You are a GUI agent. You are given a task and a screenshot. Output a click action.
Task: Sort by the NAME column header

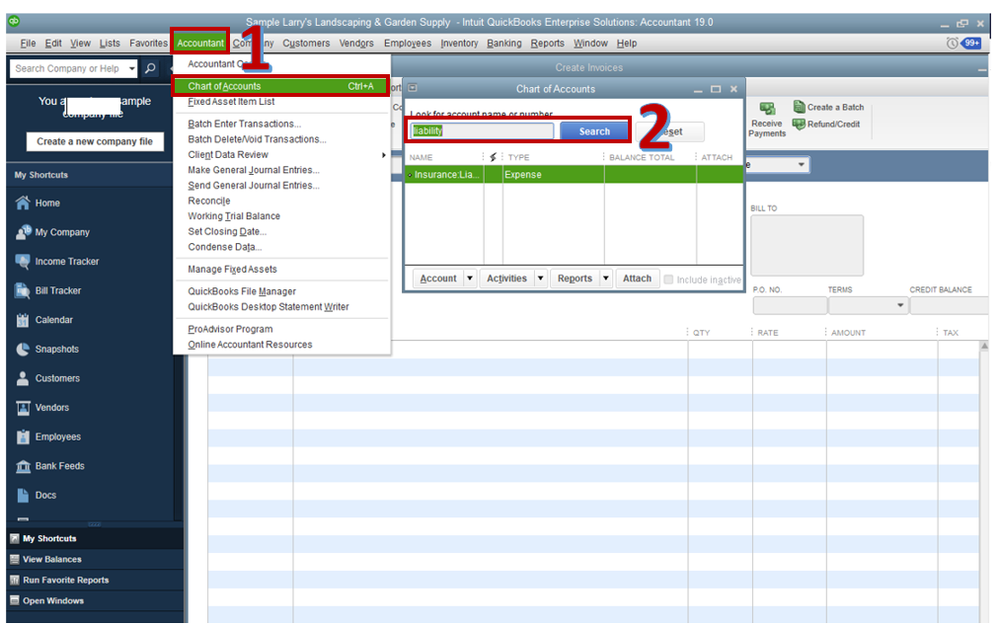pyautogui.click(x=420, y=157)
